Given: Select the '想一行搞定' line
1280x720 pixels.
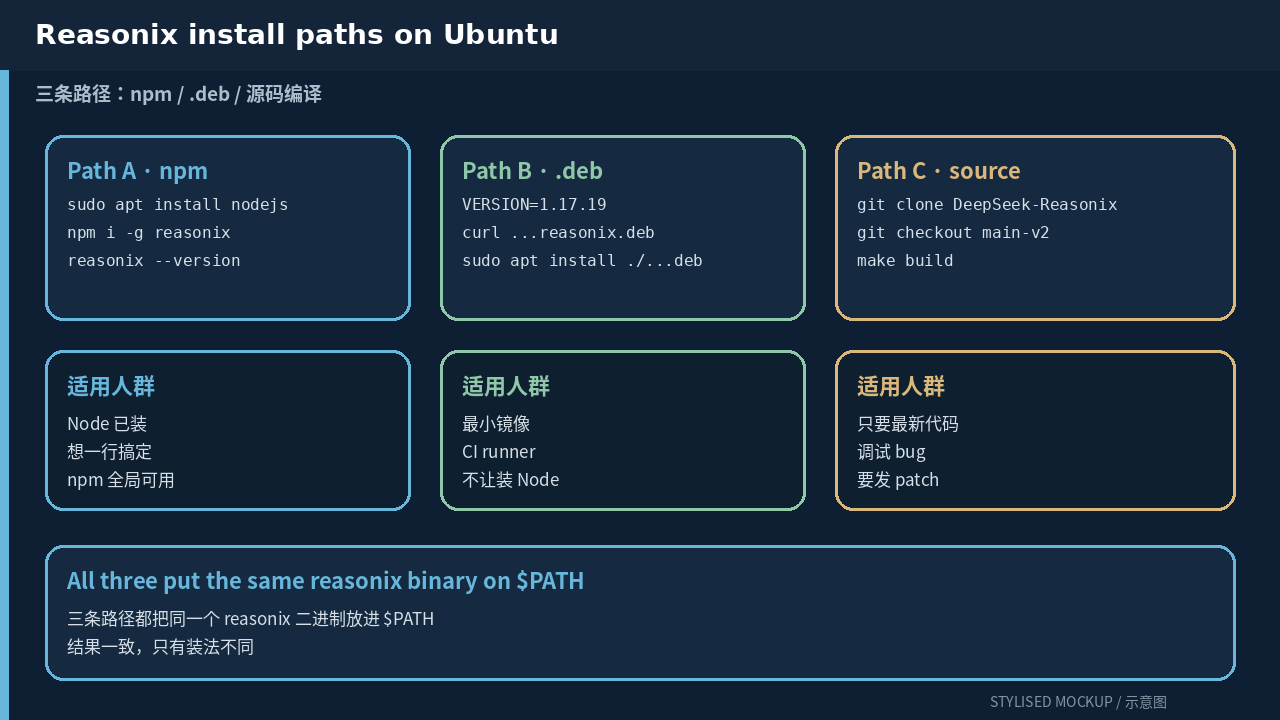Looking at the screenshot, I should point(110,452).
